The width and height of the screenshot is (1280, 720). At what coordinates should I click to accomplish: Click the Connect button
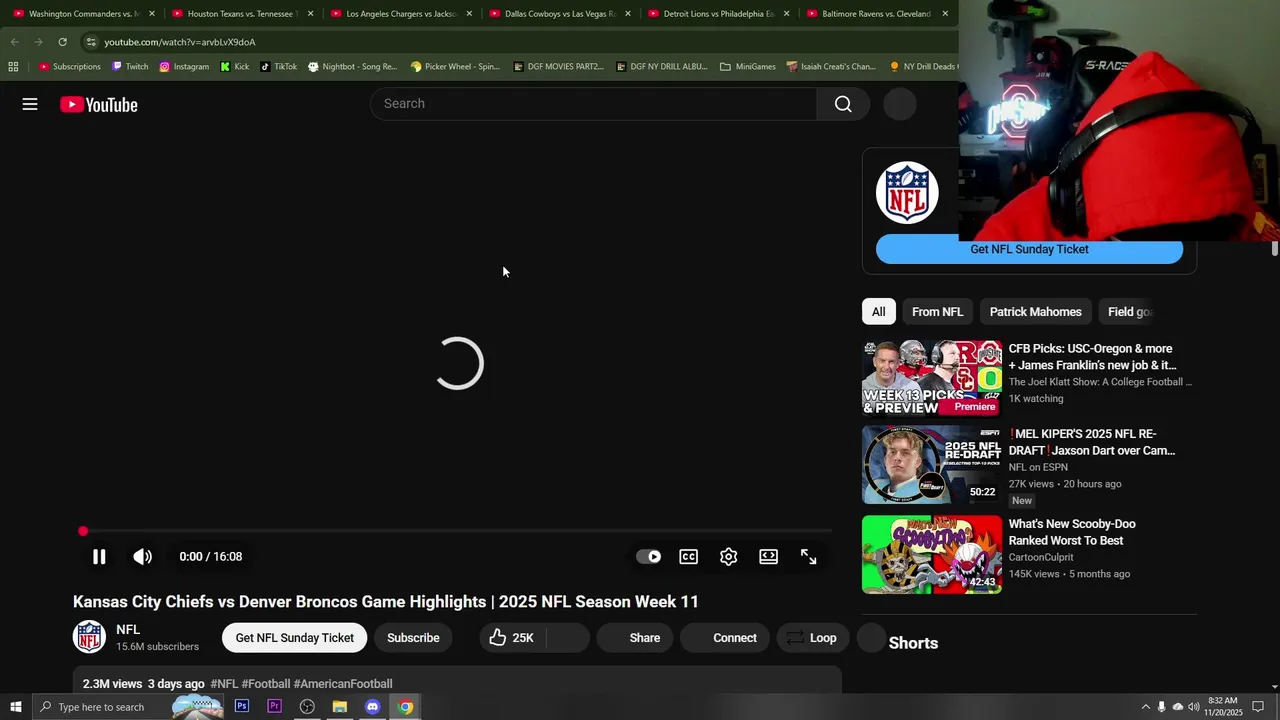pyautogui.click(x=724, y=638)
